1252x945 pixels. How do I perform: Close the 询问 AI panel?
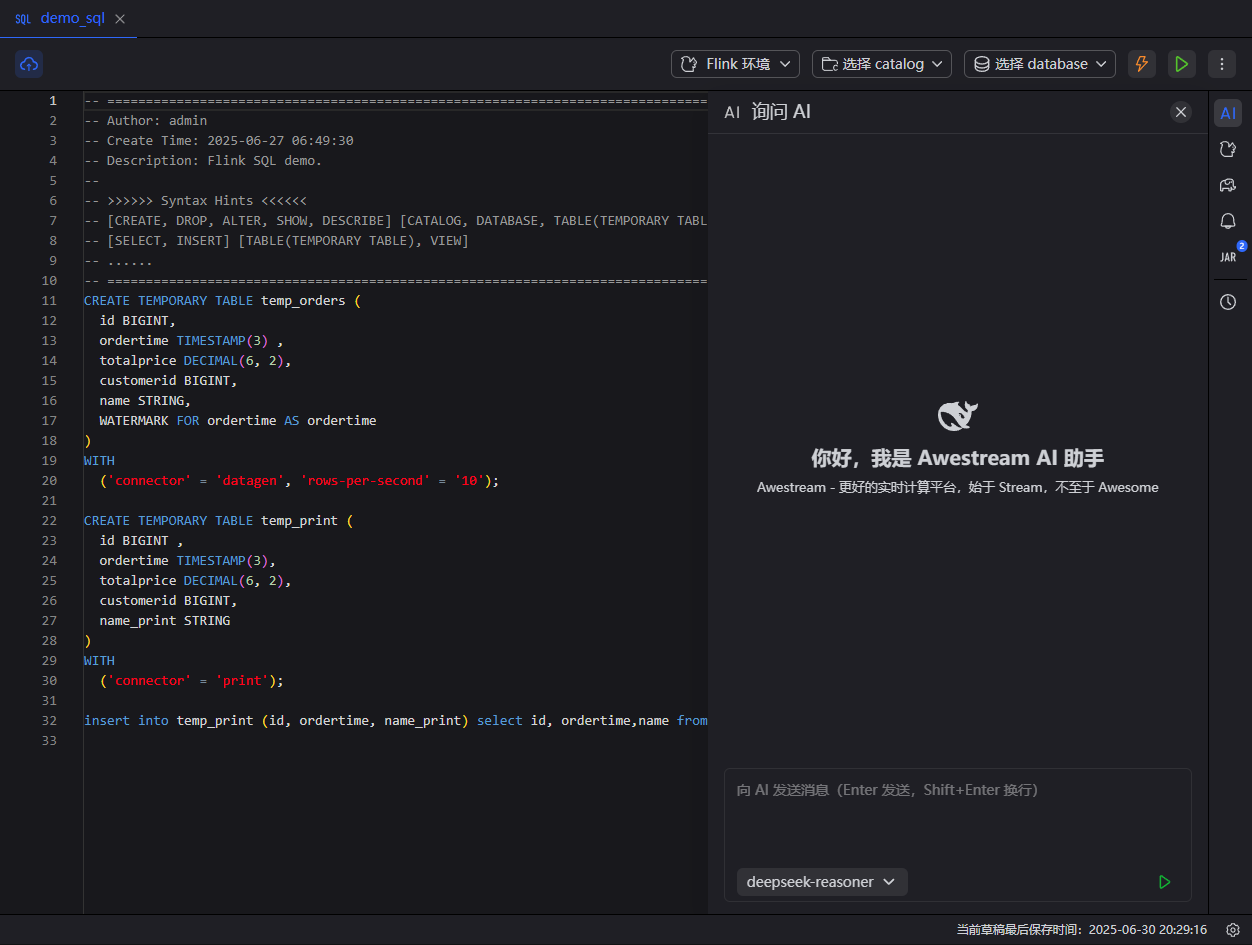pyautogui.click(x=1181, y=112)
